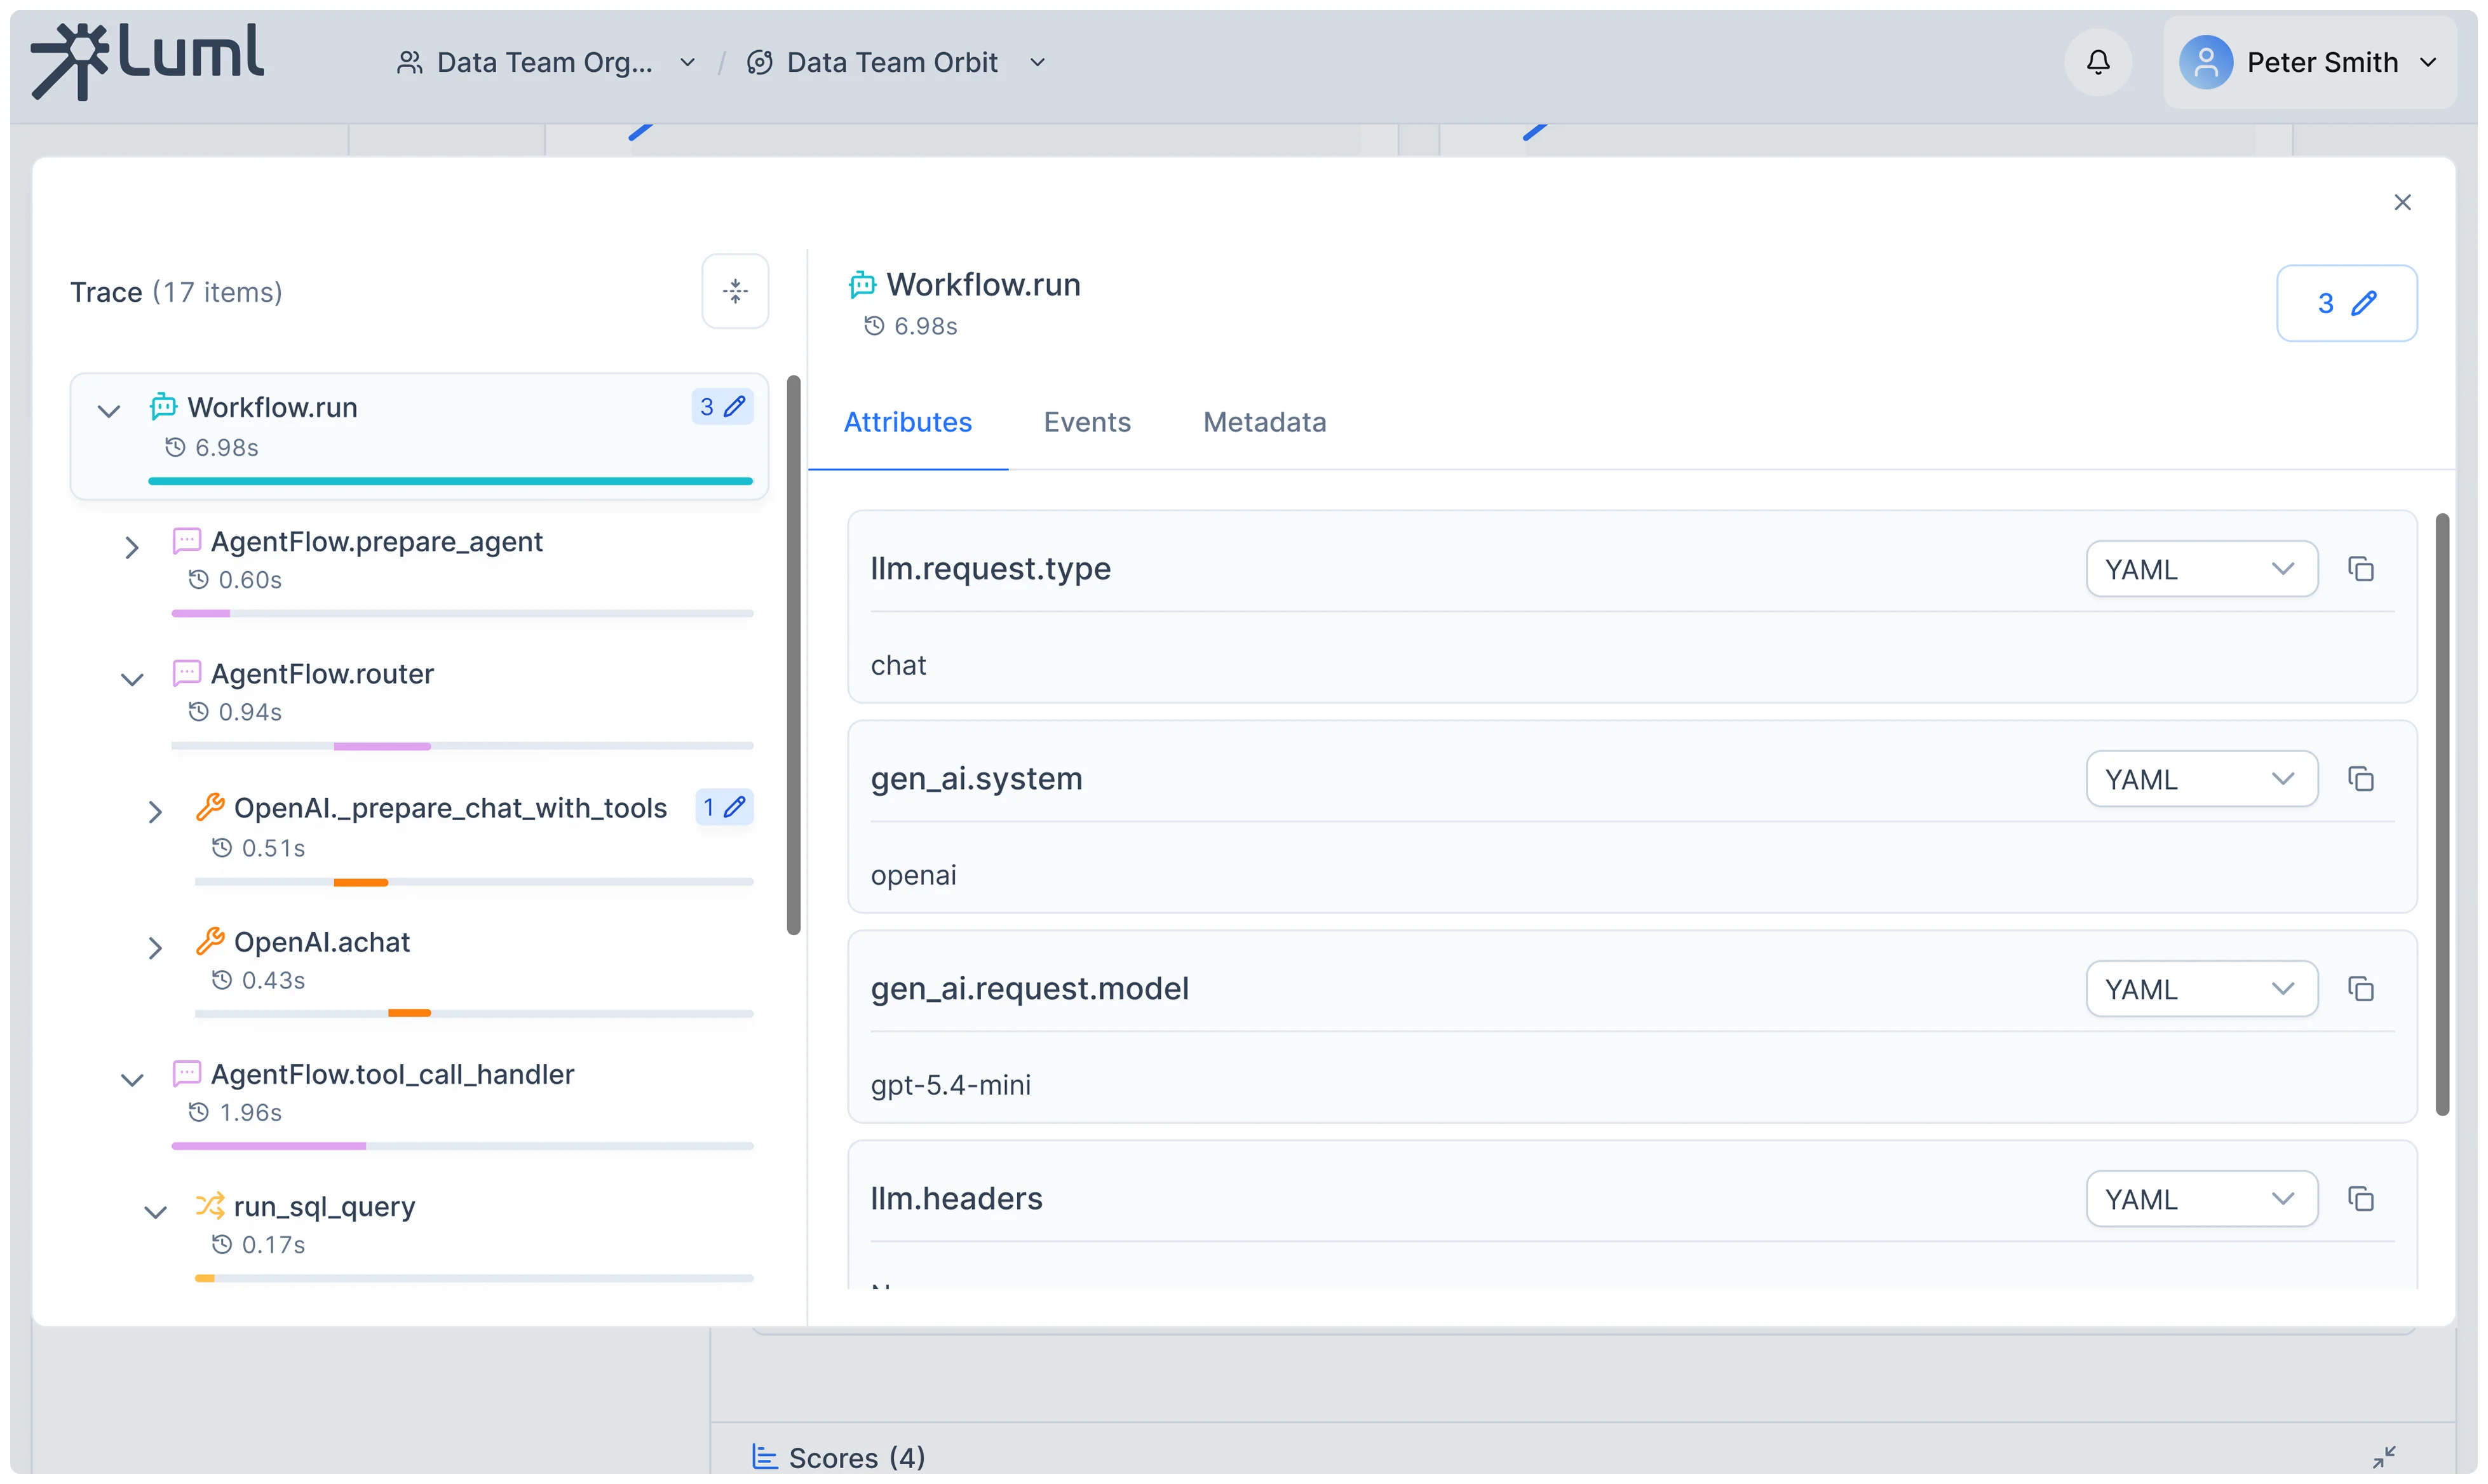Copy the llm.request.type attribute value
The image size is (2488, 1484).
pos(2360,569)
